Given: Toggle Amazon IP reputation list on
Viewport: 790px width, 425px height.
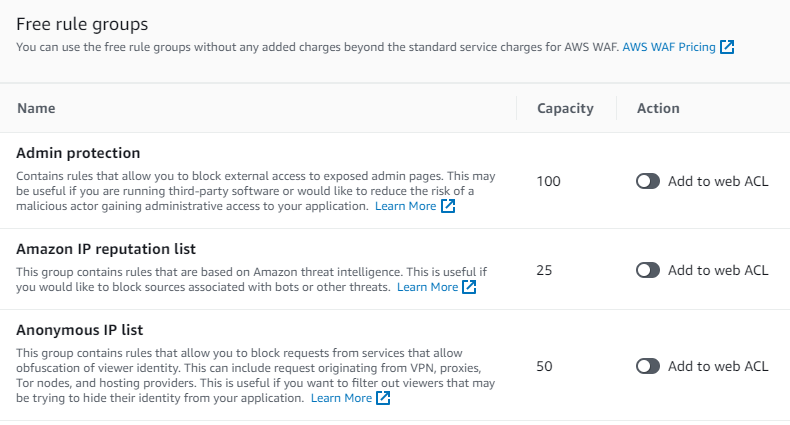Looking at the screenshot, I should (x=648, y=270).
